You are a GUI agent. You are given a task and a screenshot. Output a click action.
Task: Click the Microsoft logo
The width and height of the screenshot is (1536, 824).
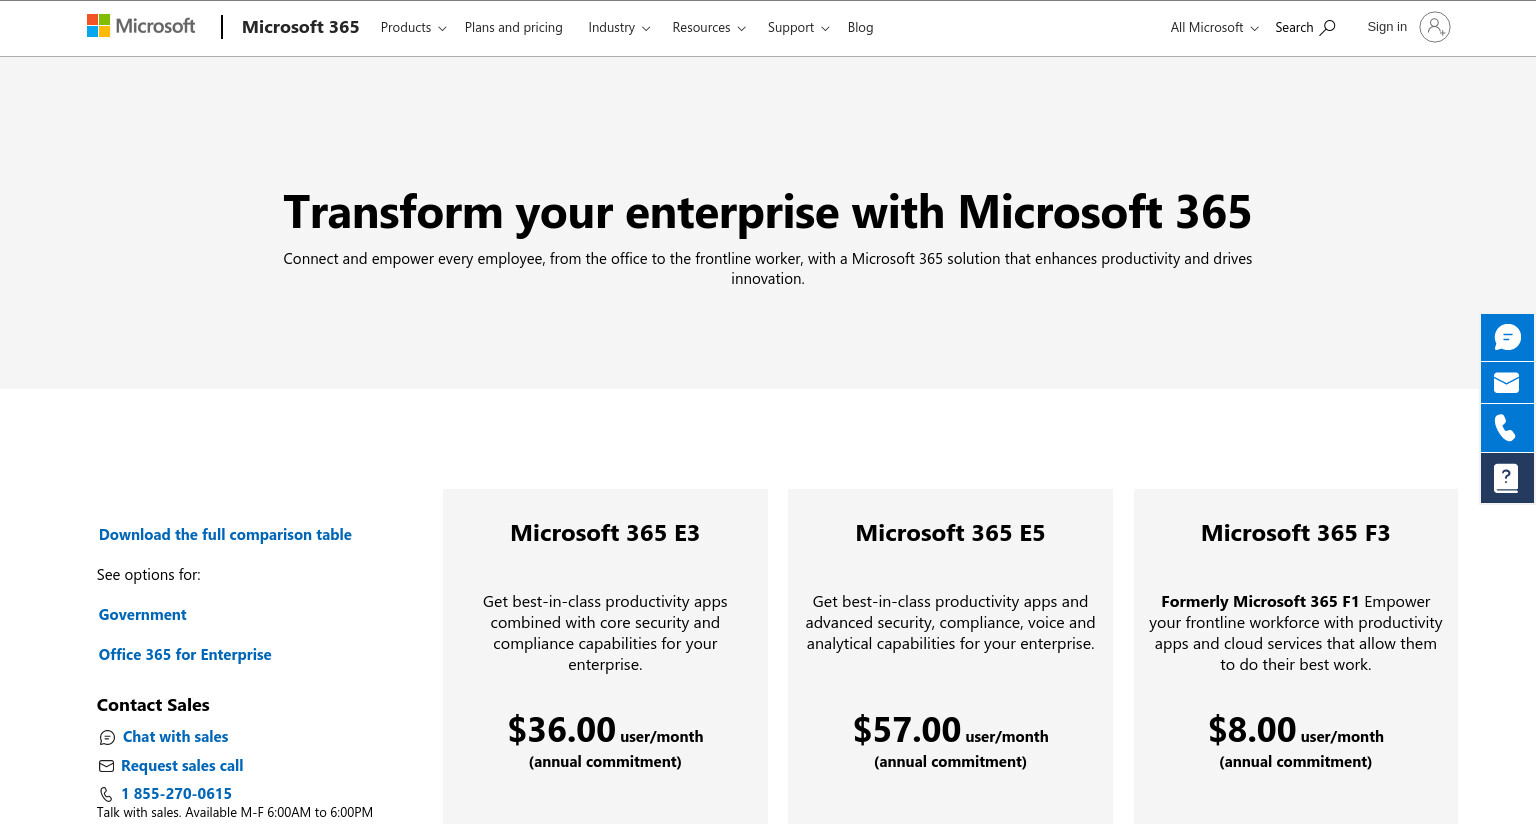[x=141, y=26]
